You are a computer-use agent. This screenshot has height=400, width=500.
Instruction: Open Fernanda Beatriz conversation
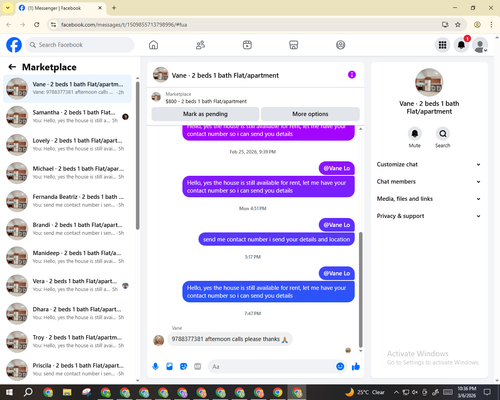tap(67, 201)
